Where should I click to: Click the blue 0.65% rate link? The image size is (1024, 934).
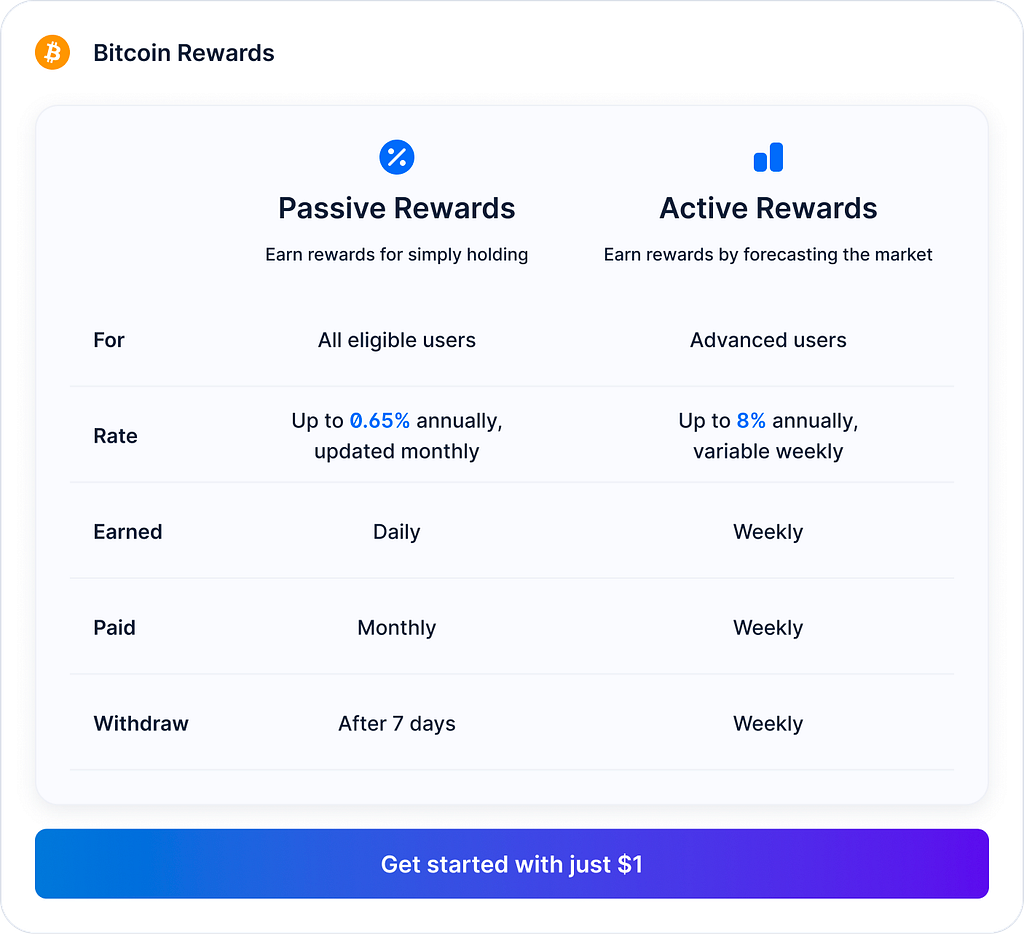(x=379, y=421)
